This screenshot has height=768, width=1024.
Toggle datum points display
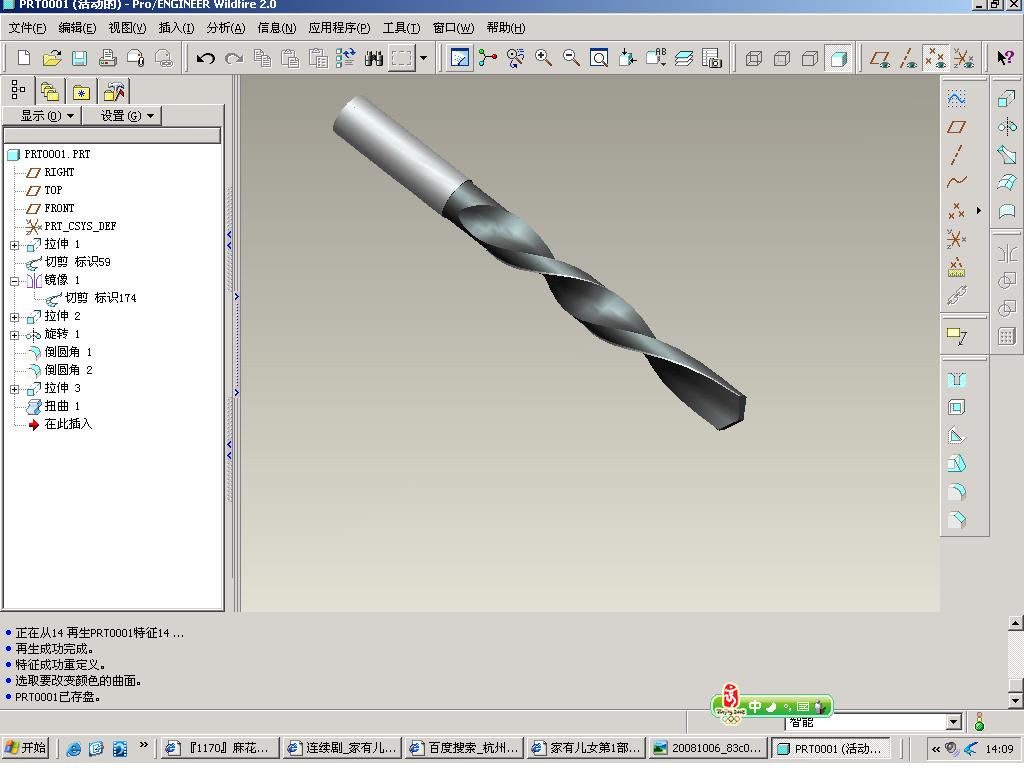(x=936, y=58)
